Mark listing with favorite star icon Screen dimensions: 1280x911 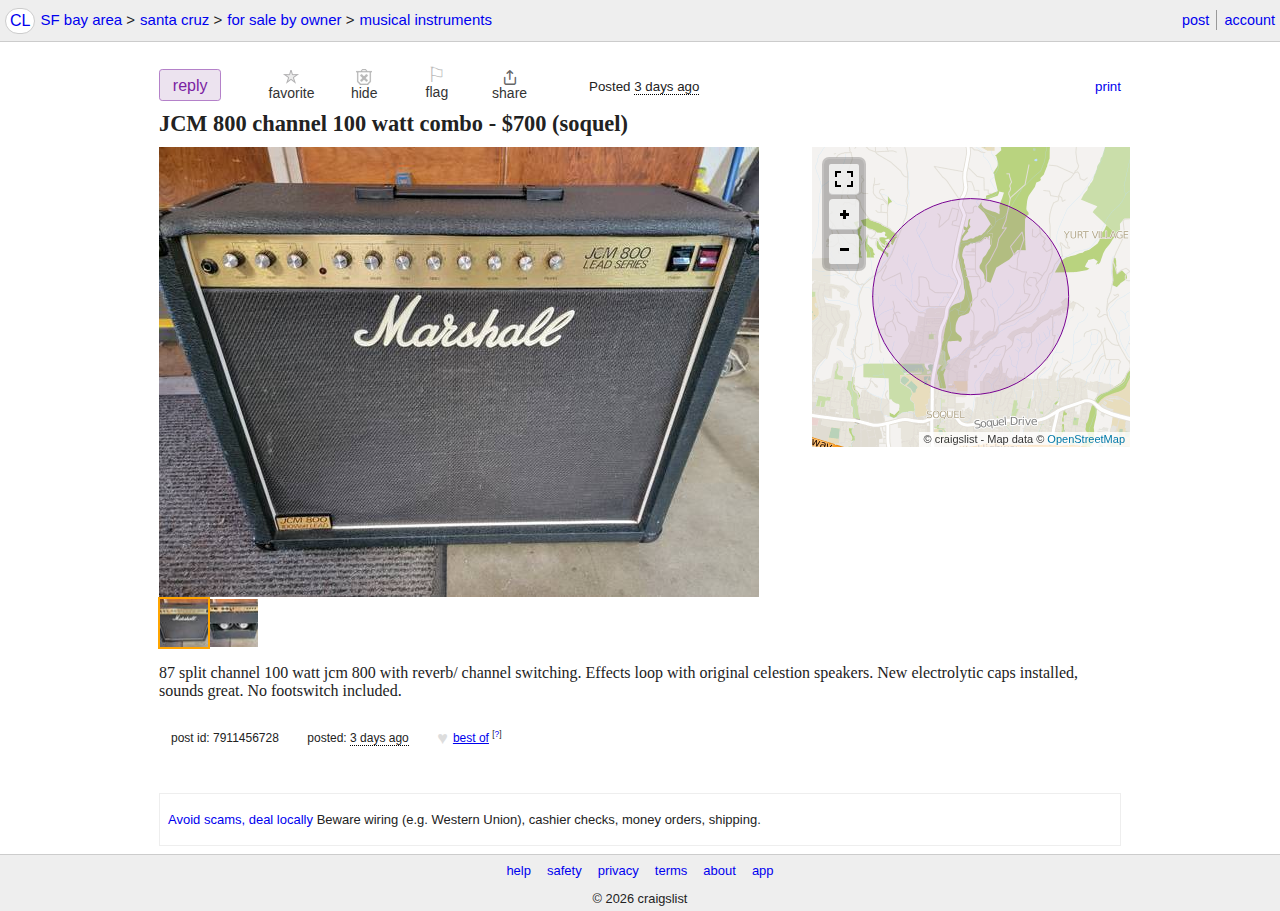coord(291,77)
